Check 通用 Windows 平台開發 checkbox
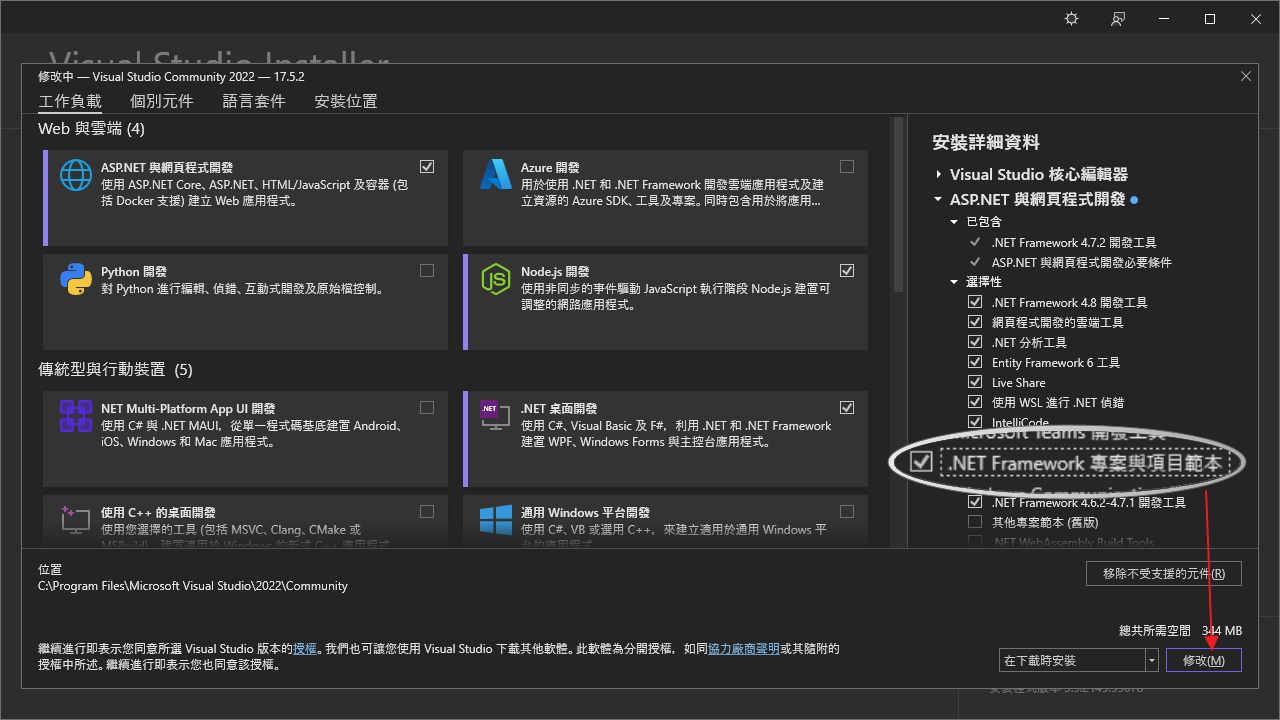Screen dimensions: 1280x720 coord(847,511)
